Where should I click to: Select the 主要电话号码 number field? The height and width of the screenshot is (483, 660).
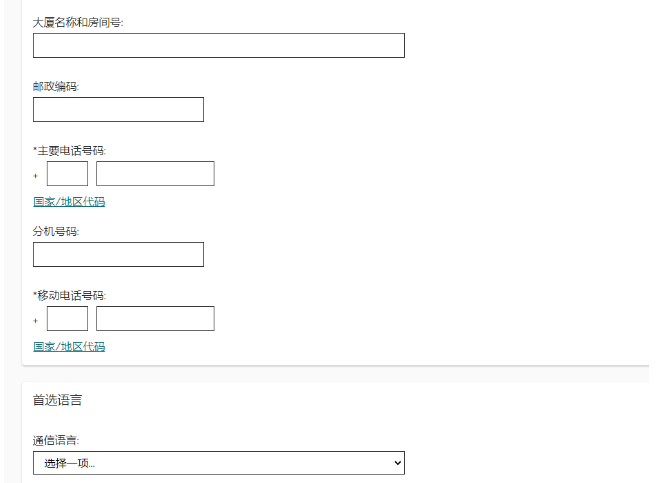(x=155, y=174)
